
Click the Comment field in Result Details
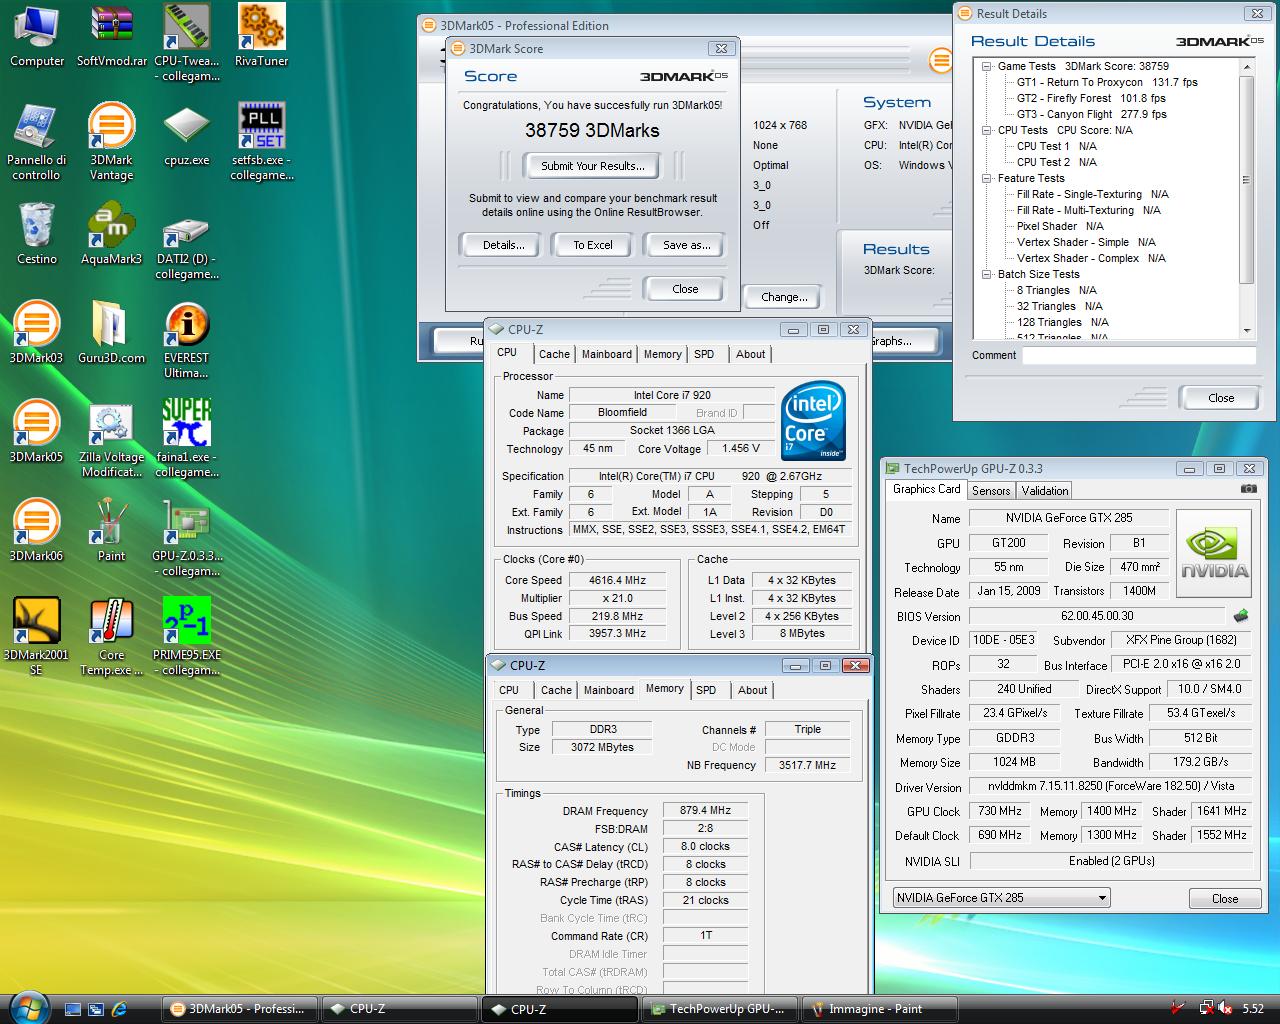tap(1138, 356)
